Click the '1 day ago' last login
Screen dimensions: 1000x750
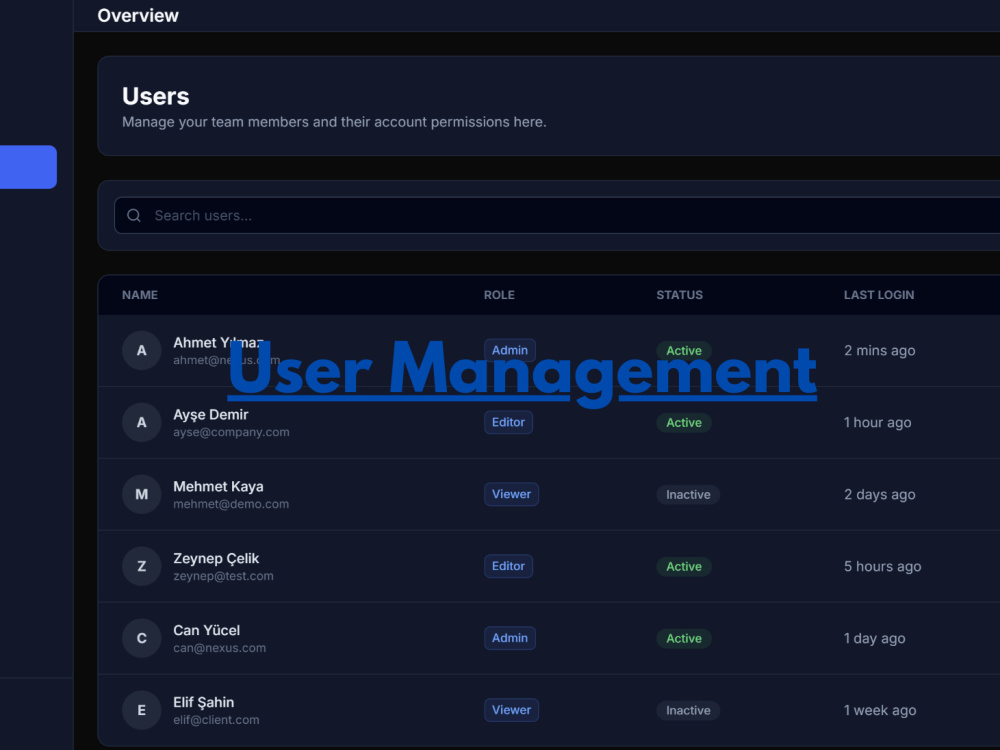click(x=874, y=639)
